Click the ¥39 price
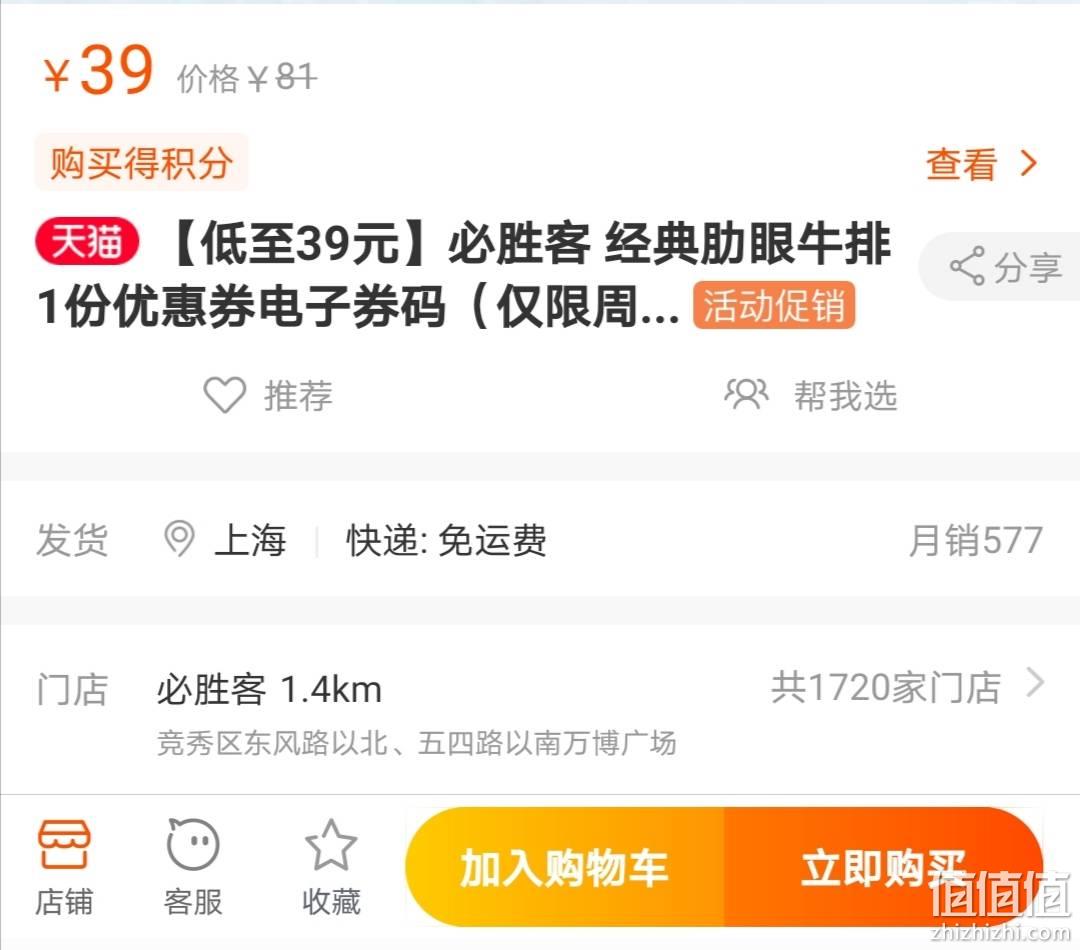This screenshot has height=950, width=1080. pyautogui.click(x=98, y=70)
